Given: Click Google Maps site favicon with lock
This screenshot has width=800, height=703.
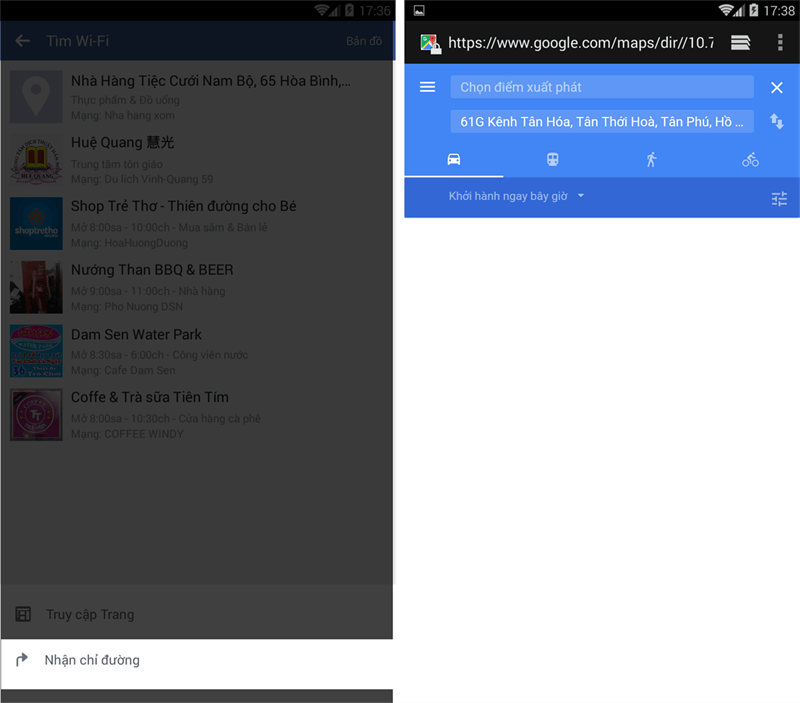Looking at the screenshot, I should click(431, 44).
